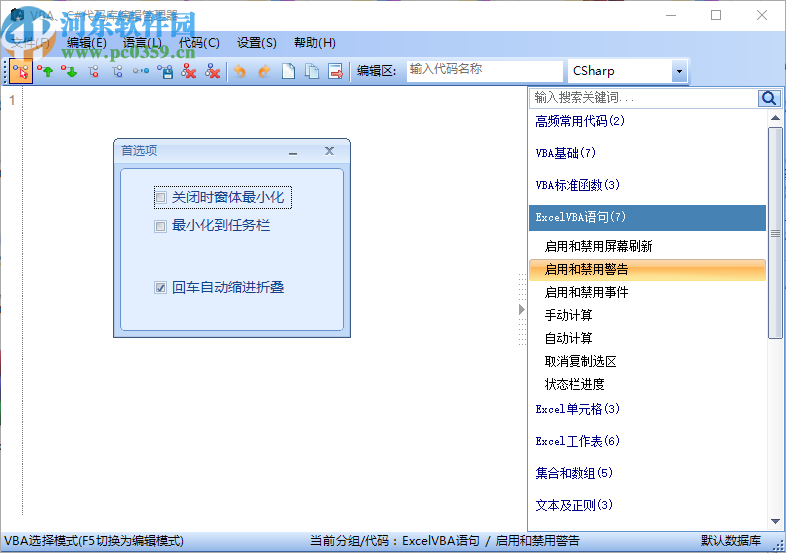Click the toolbar drag grip handle
The width and height of the screenshot is (786, 553).
tap(5, 71)
